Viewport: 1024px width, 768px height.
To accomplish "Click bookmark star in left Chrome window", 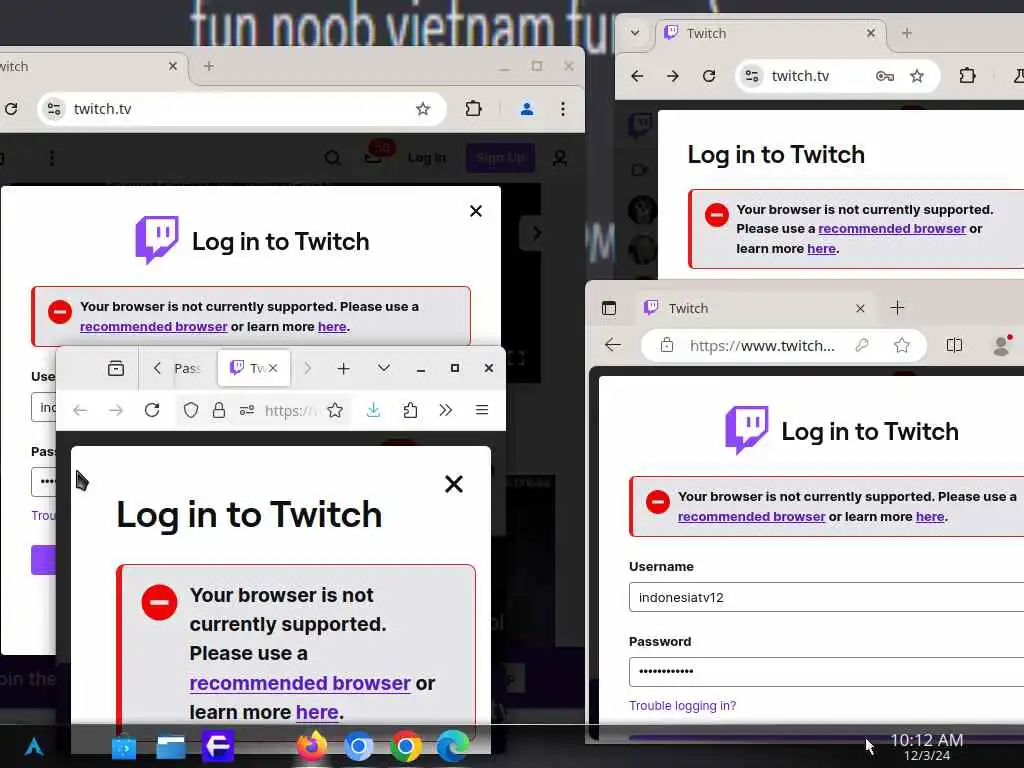I will [423, 109].
